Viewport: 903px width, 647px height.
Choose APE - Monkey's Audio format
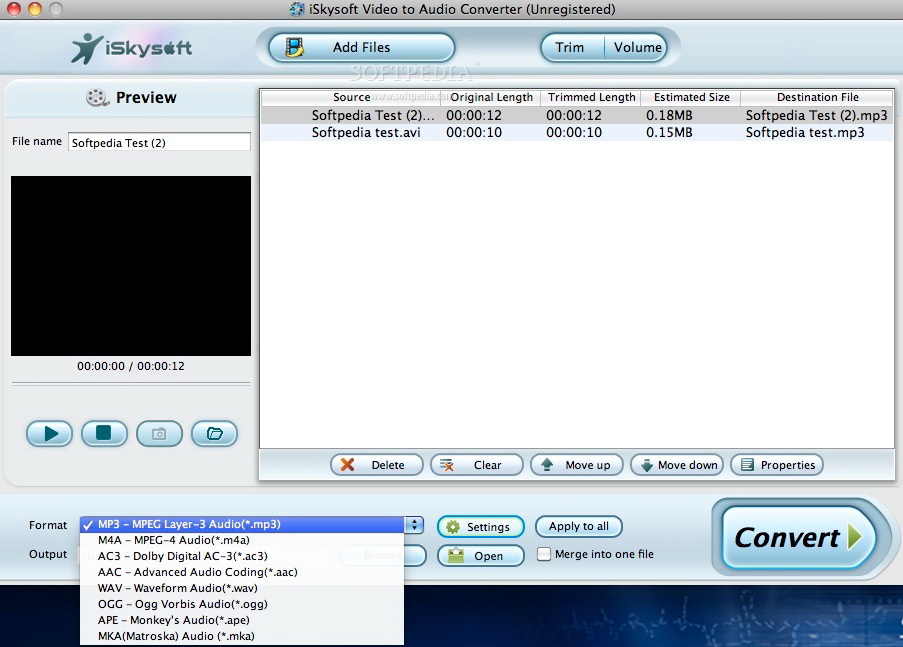pos(242,620)
